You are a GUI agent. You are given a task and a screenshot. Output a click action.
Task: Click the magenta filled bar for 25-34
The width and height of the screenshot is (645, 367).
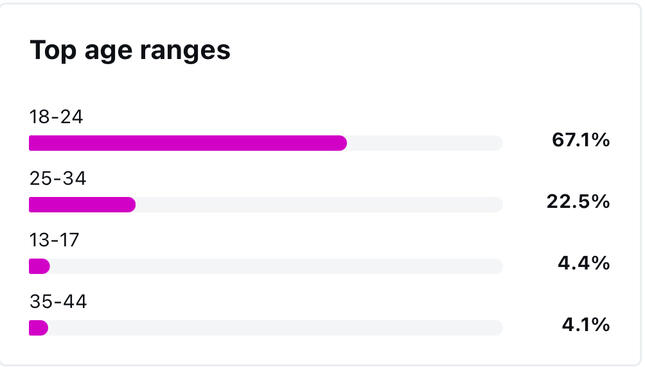pos(82,204)
